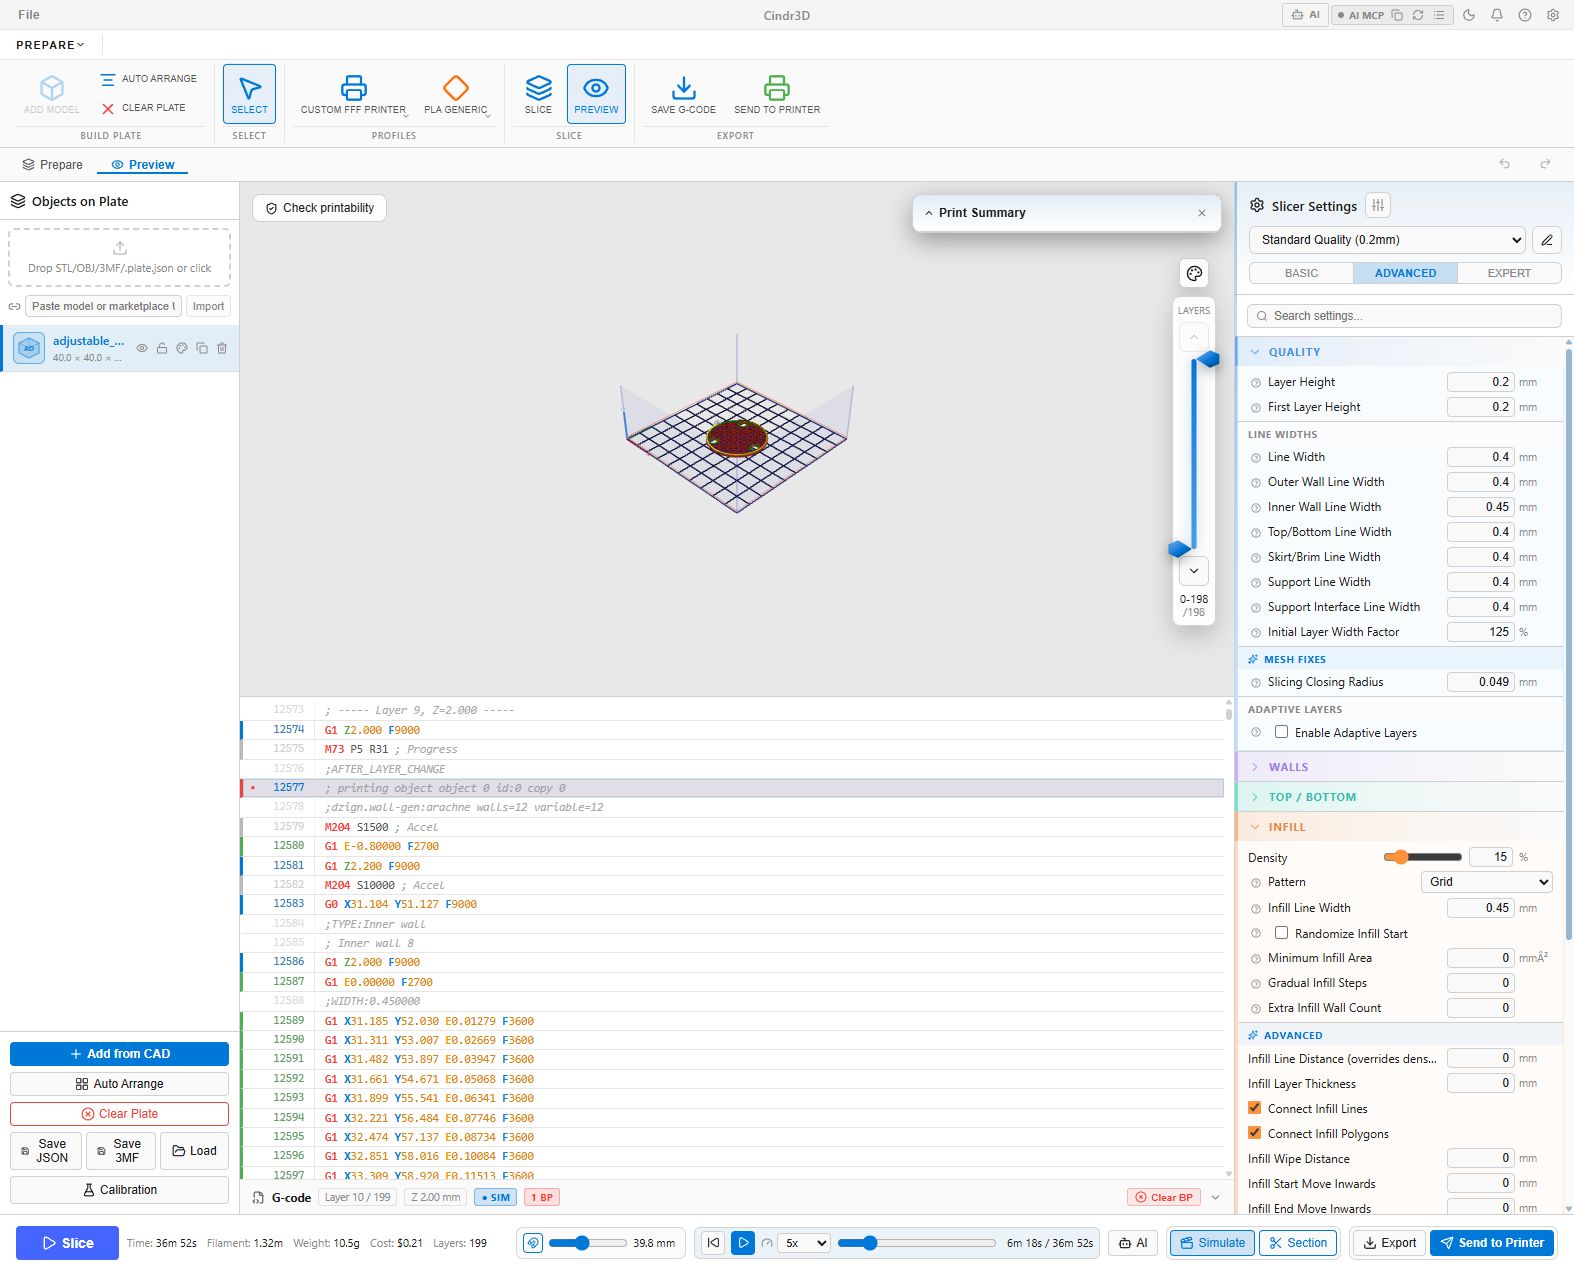This screenshot has height=1270, width=1574.
Task: Click the Select tool icon in the toolbar
Action: [249, 94]
